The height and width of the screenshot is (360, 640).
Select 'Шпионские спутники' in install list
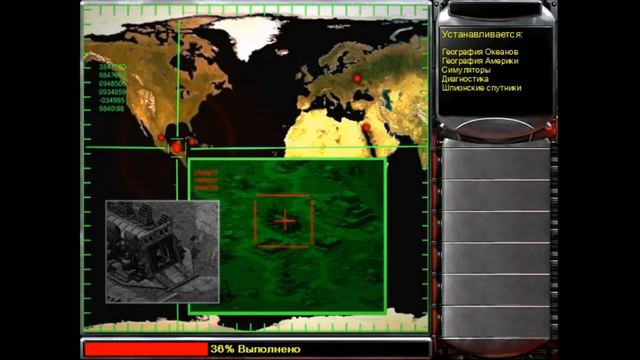(x=482, y=88)
